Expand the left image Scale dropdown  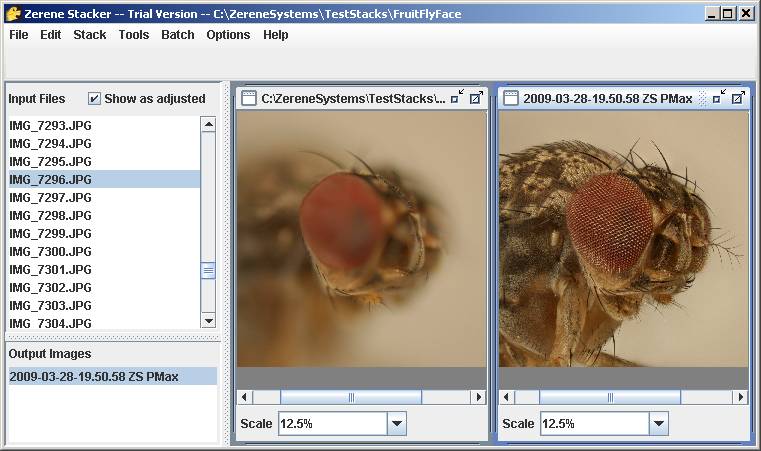click(x=397, y=423)
